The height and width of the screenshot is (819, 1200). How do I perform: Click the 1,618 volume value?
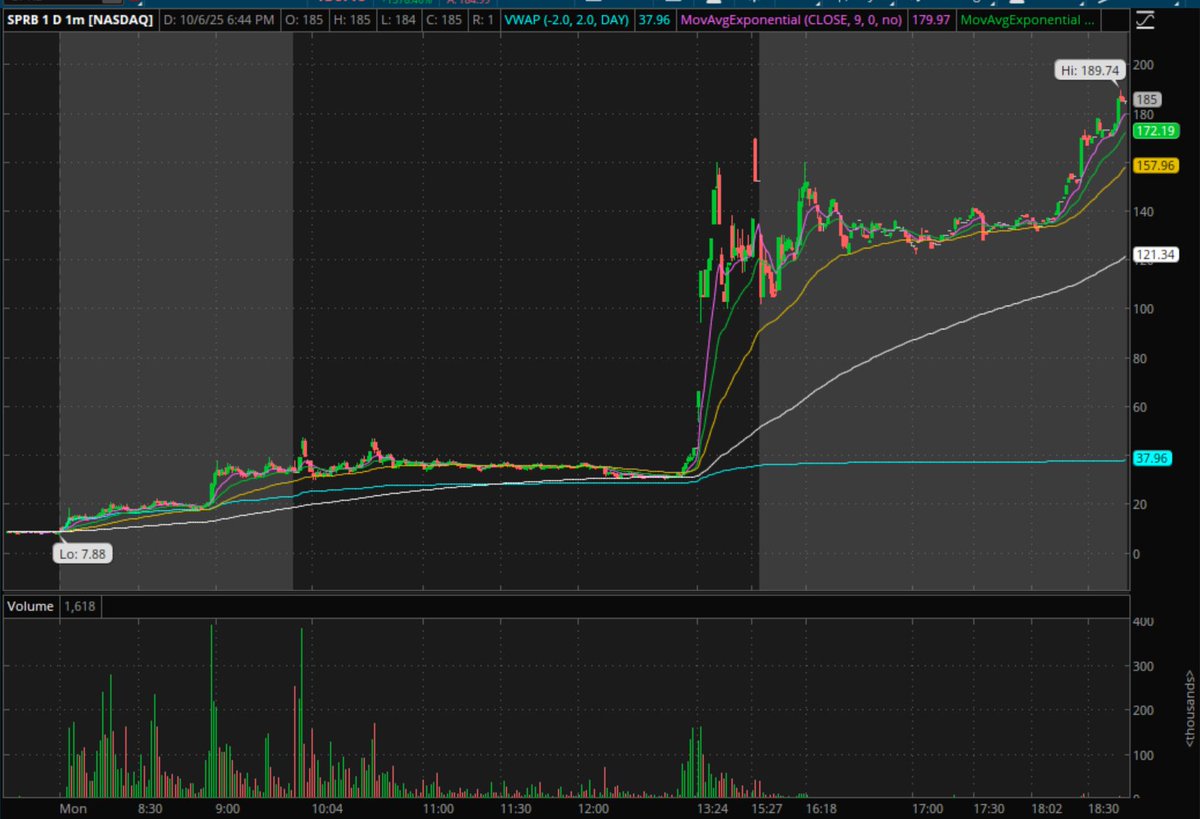[x=82, y=606]
